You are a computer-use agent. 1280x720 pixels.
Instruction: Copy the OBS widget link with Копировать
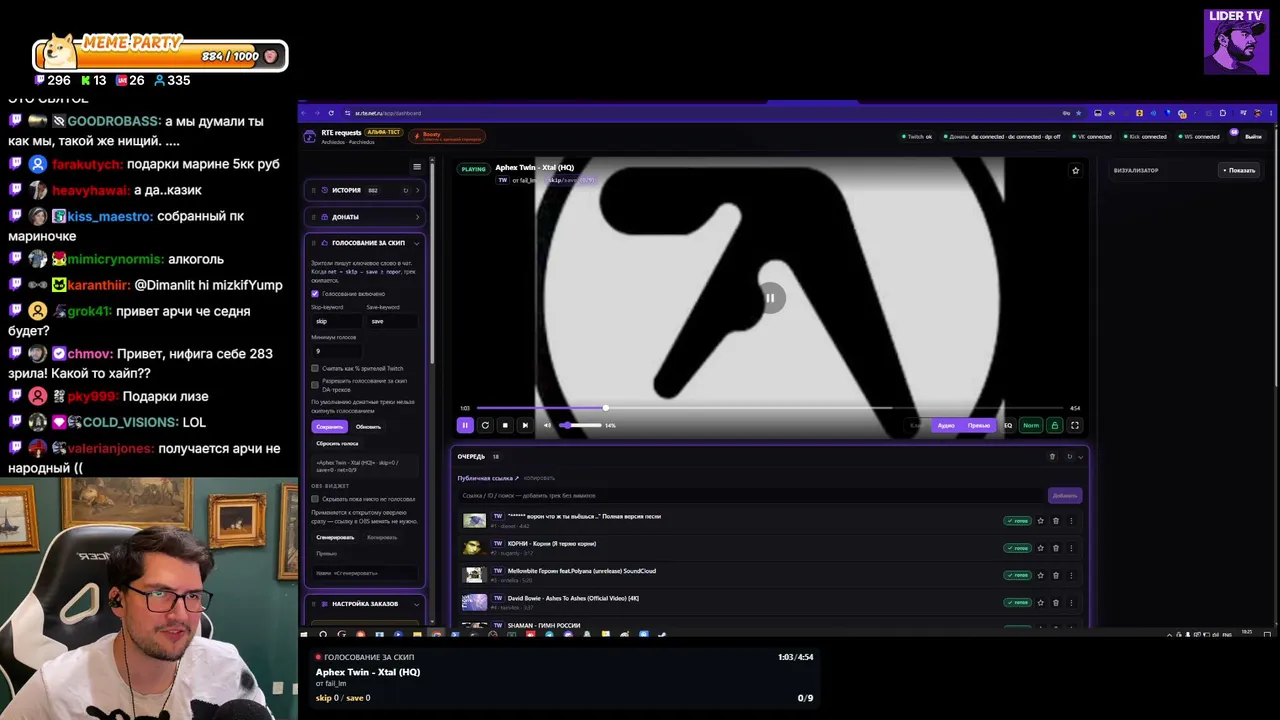pos(382,537)
